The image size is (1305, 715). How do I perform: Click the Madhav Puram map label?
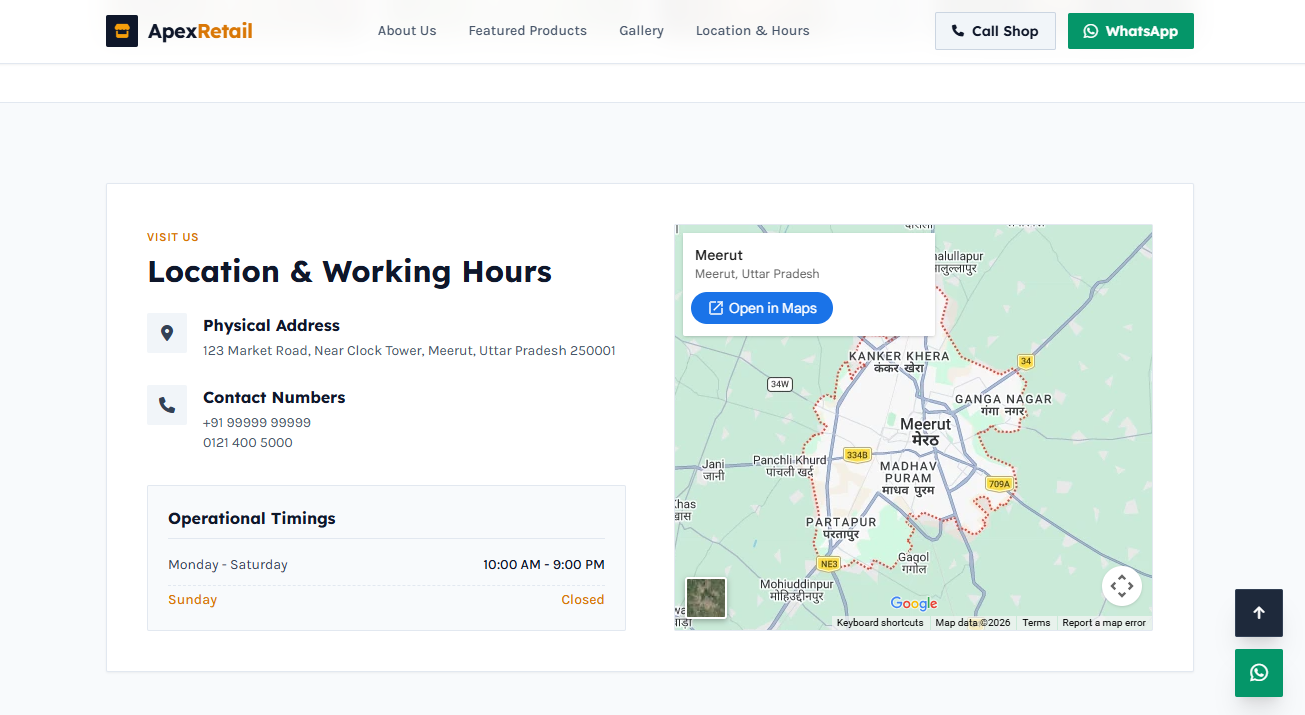908,478
